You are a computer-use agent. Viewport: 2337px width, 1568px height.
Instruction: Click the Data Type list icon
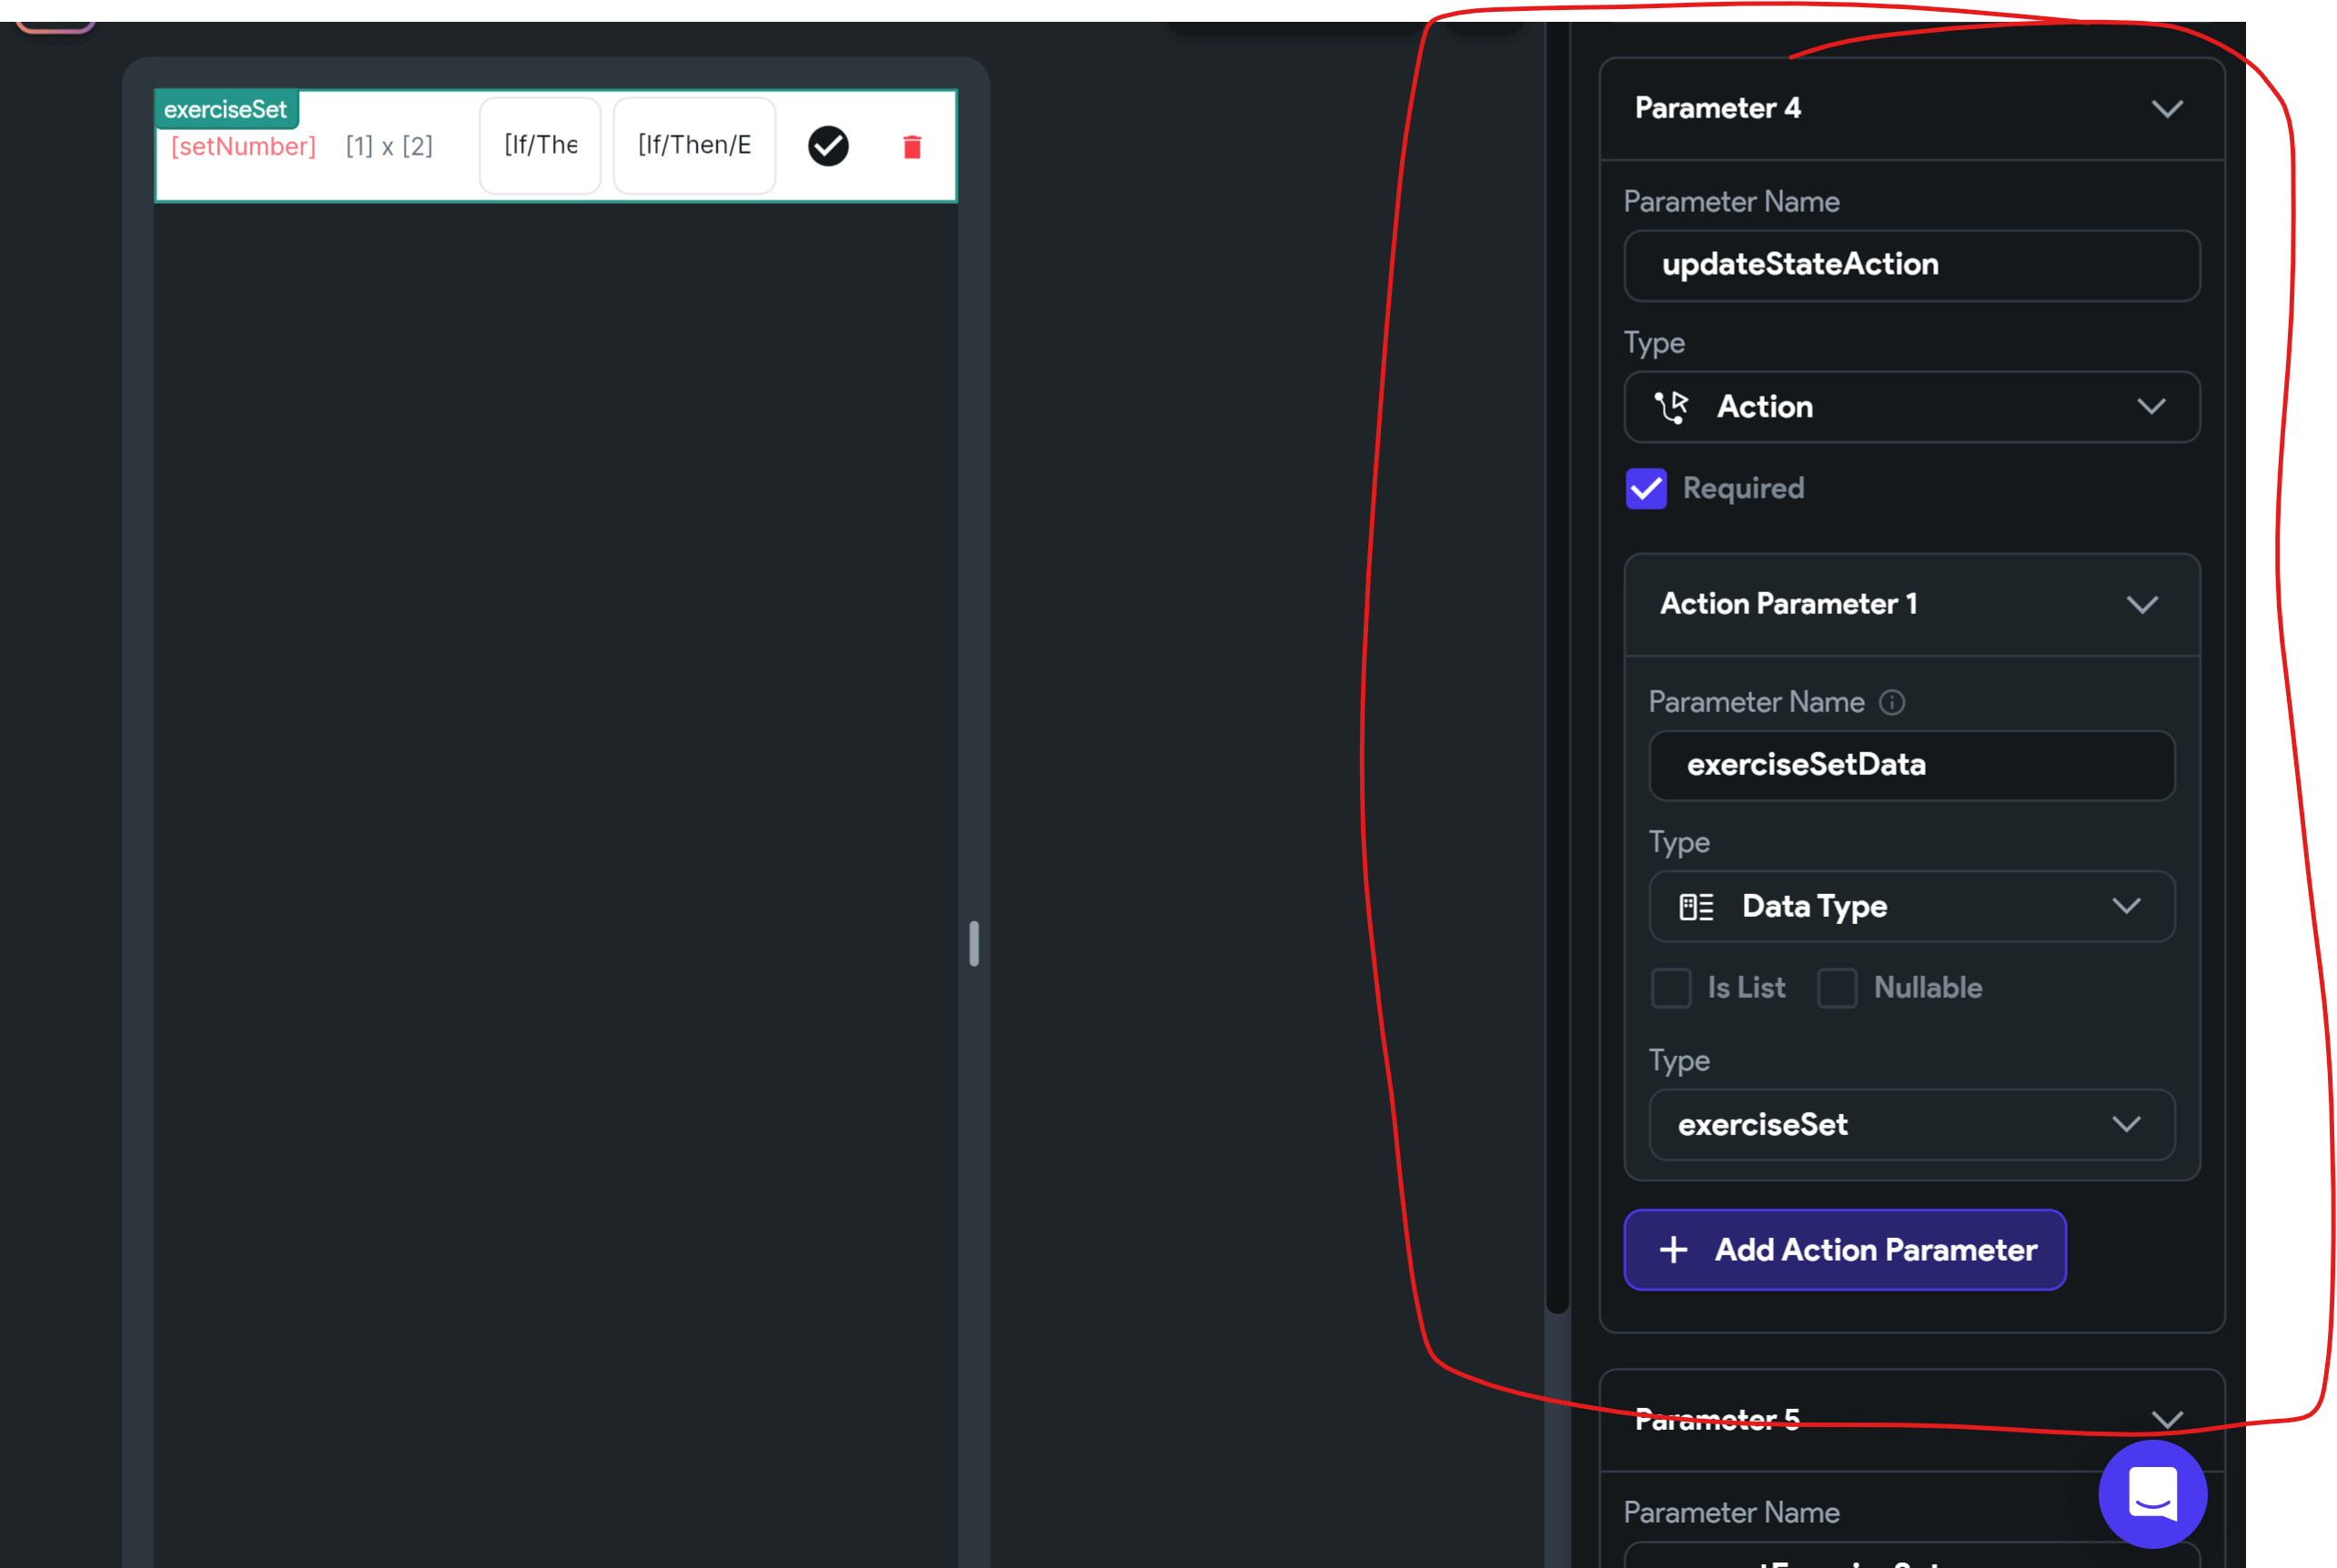tap(1696, 907)
